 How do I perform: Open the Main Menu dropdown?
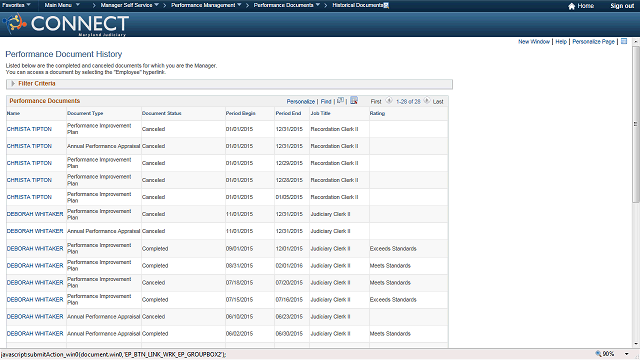click(x=62, y=5)
